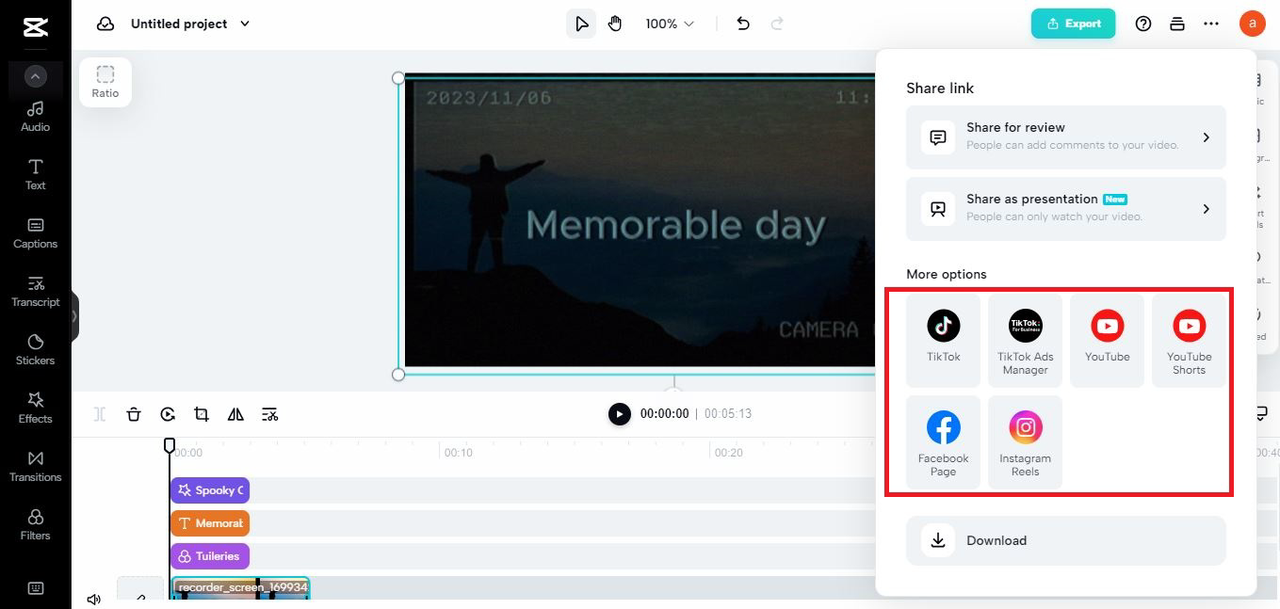This screenshot has height=609, width=1280.
Task: Click the Download button
Action: click(1066, 541)
